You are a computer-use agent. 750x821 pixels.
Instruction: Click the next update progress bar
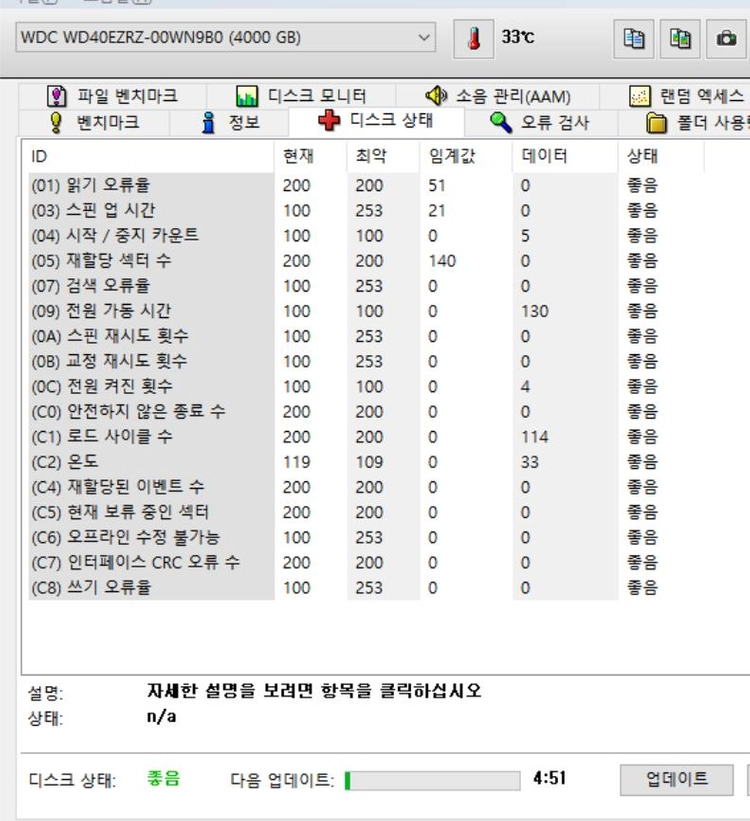coord(432,781)
